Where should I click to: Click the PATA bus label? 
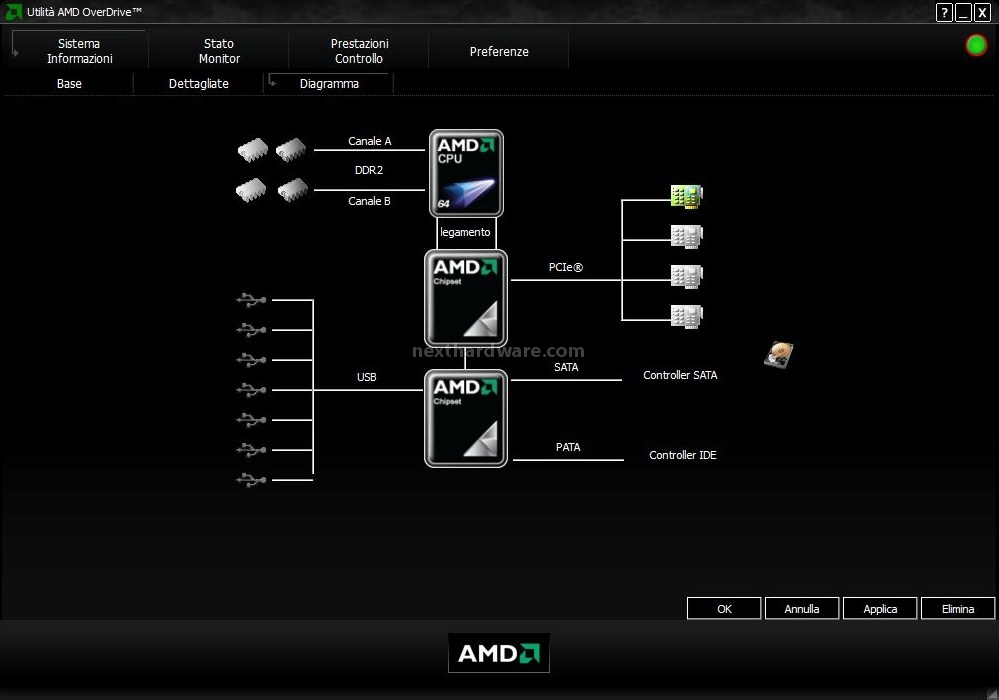568,447
